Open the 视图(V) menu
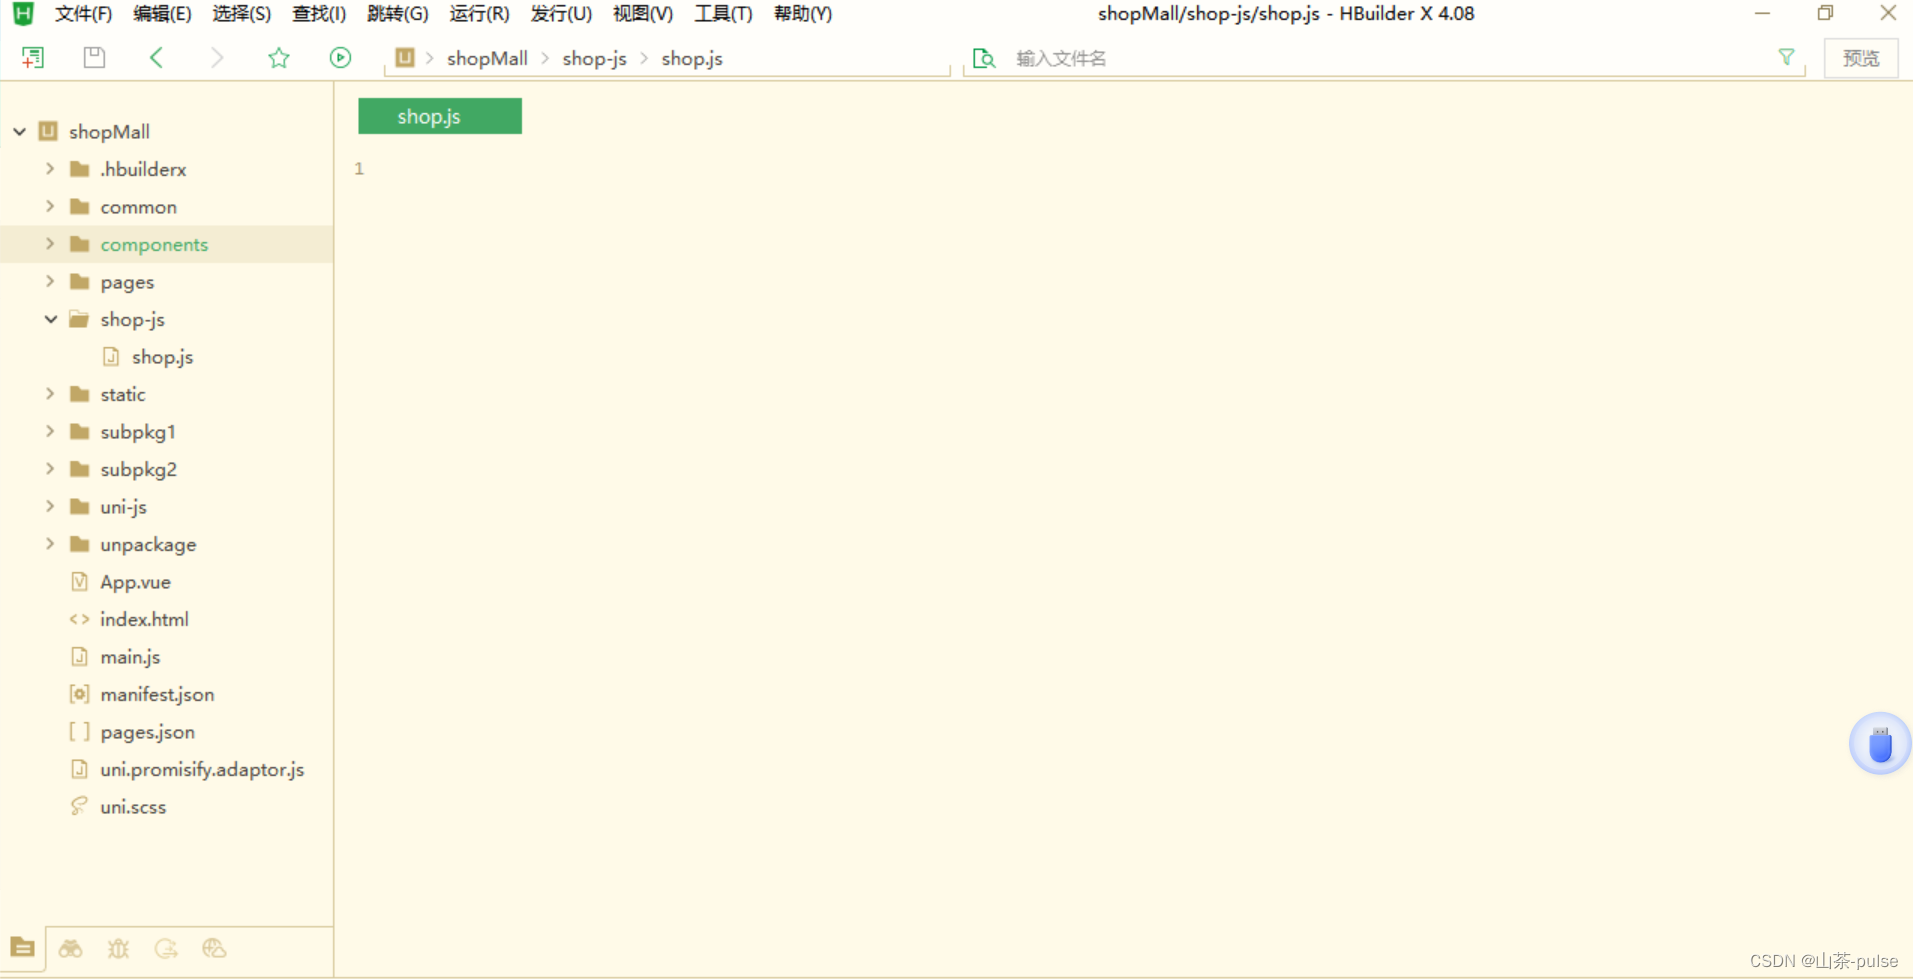Screen dimensions: 1913x979 coord(643,14)
